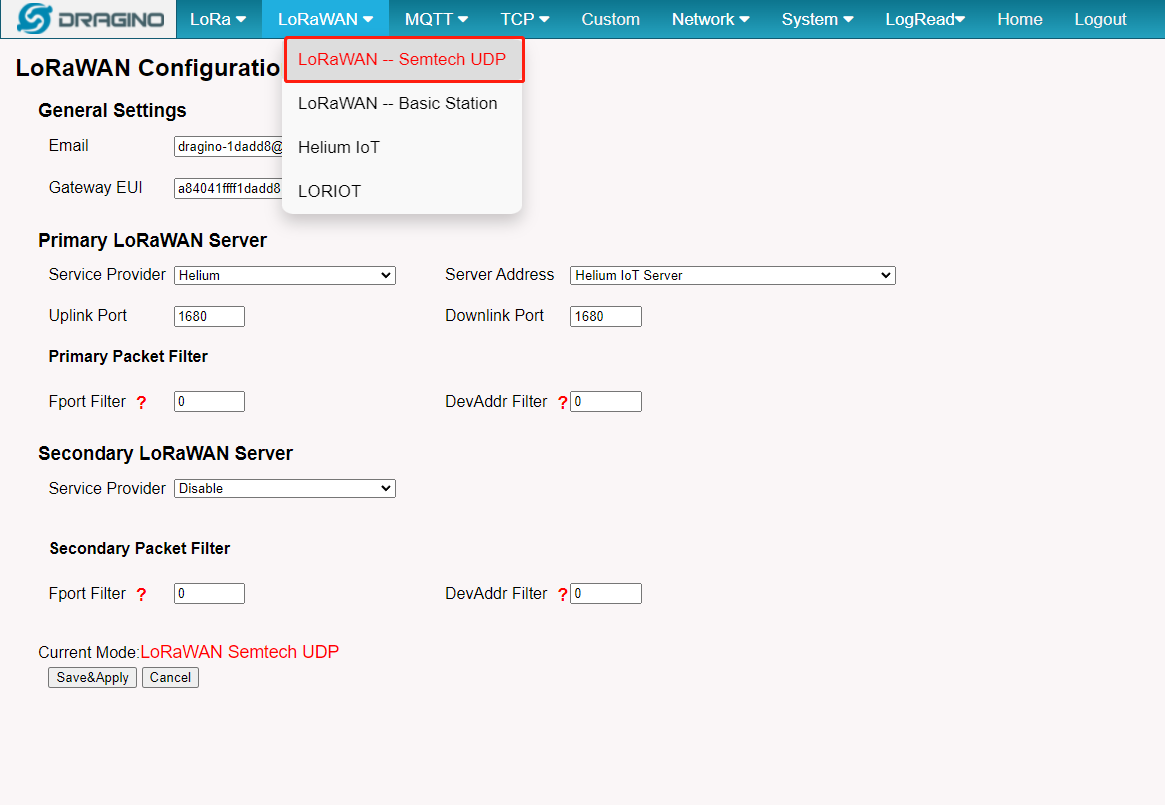The width and height of the screenshot is (1165, 805).
Task: Click the Gateway EUI input field
Action: click(229, 188)
